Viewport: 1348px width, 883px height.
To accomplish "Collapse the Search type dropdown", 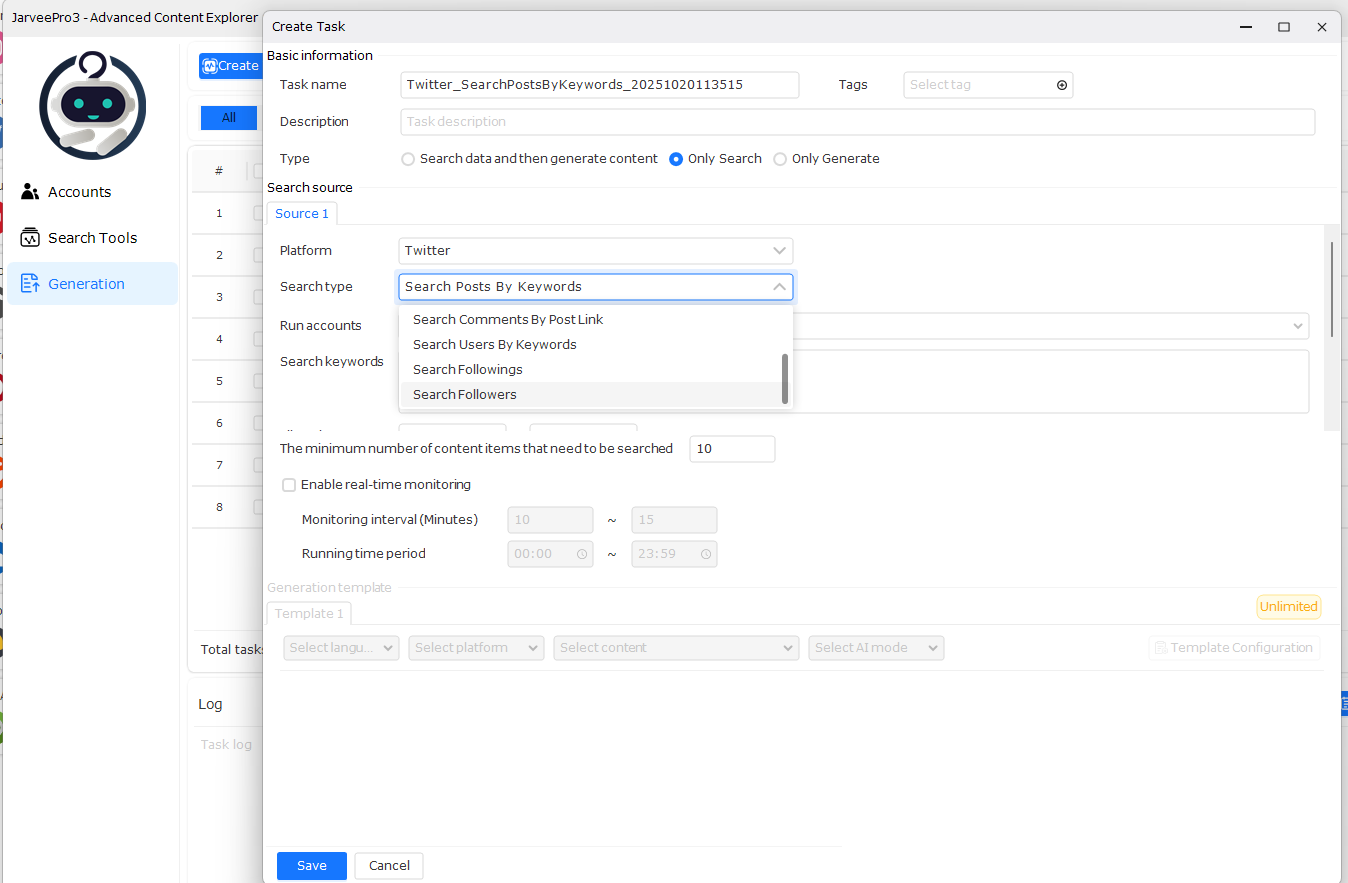I will [779, 287].
